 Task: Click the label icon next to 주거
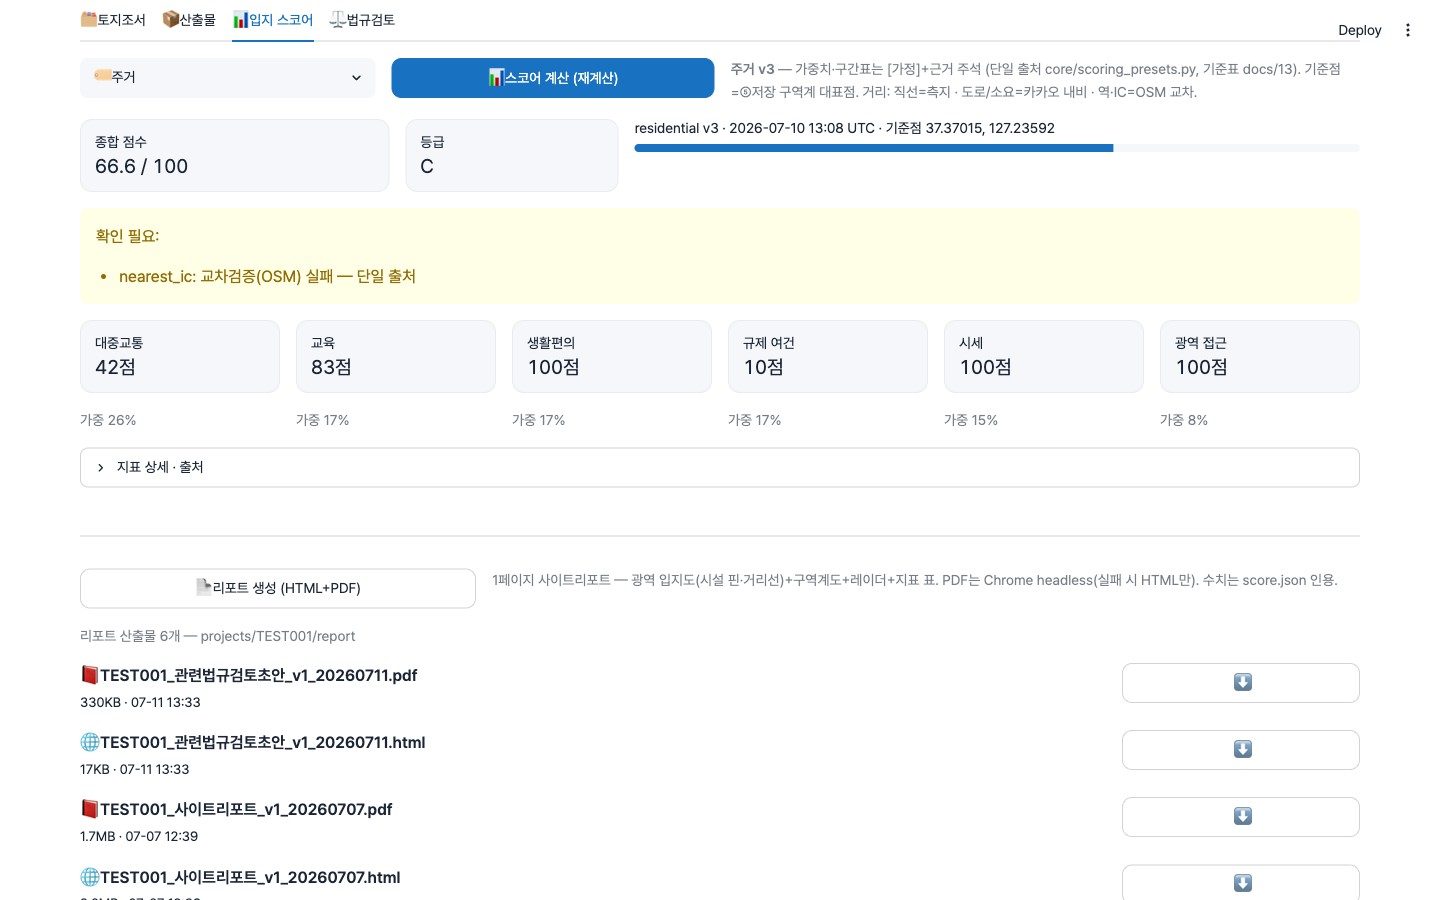coord(102,75)
